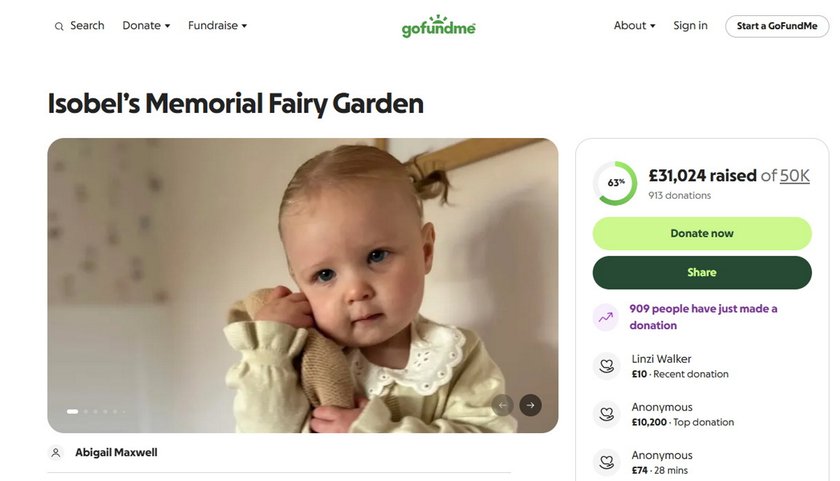Open the Sign in page

click(690, 26)
